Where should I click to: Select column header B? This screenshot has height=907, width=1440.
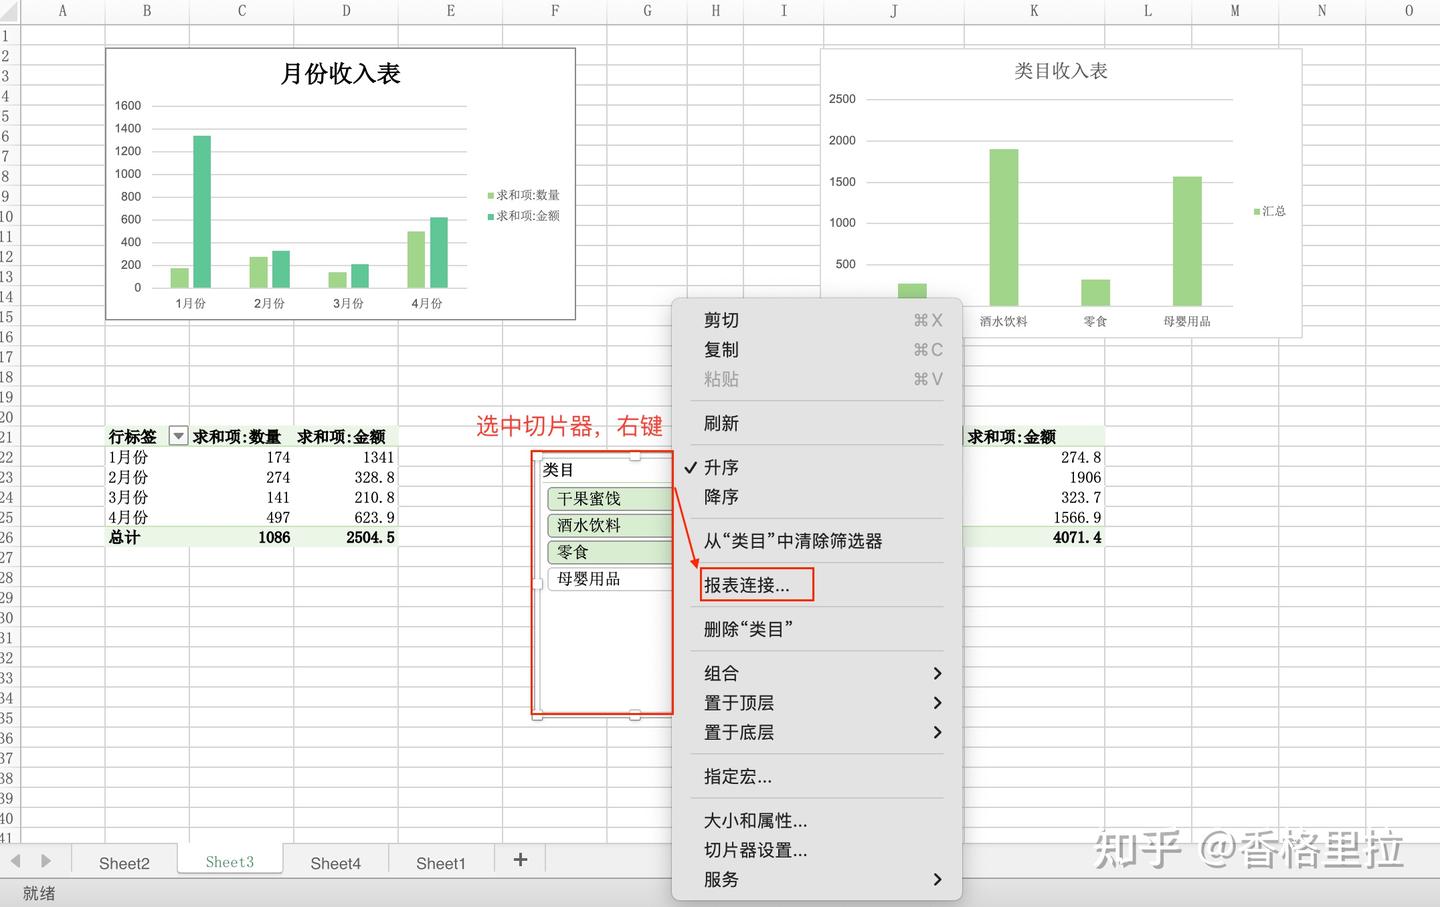147,11
